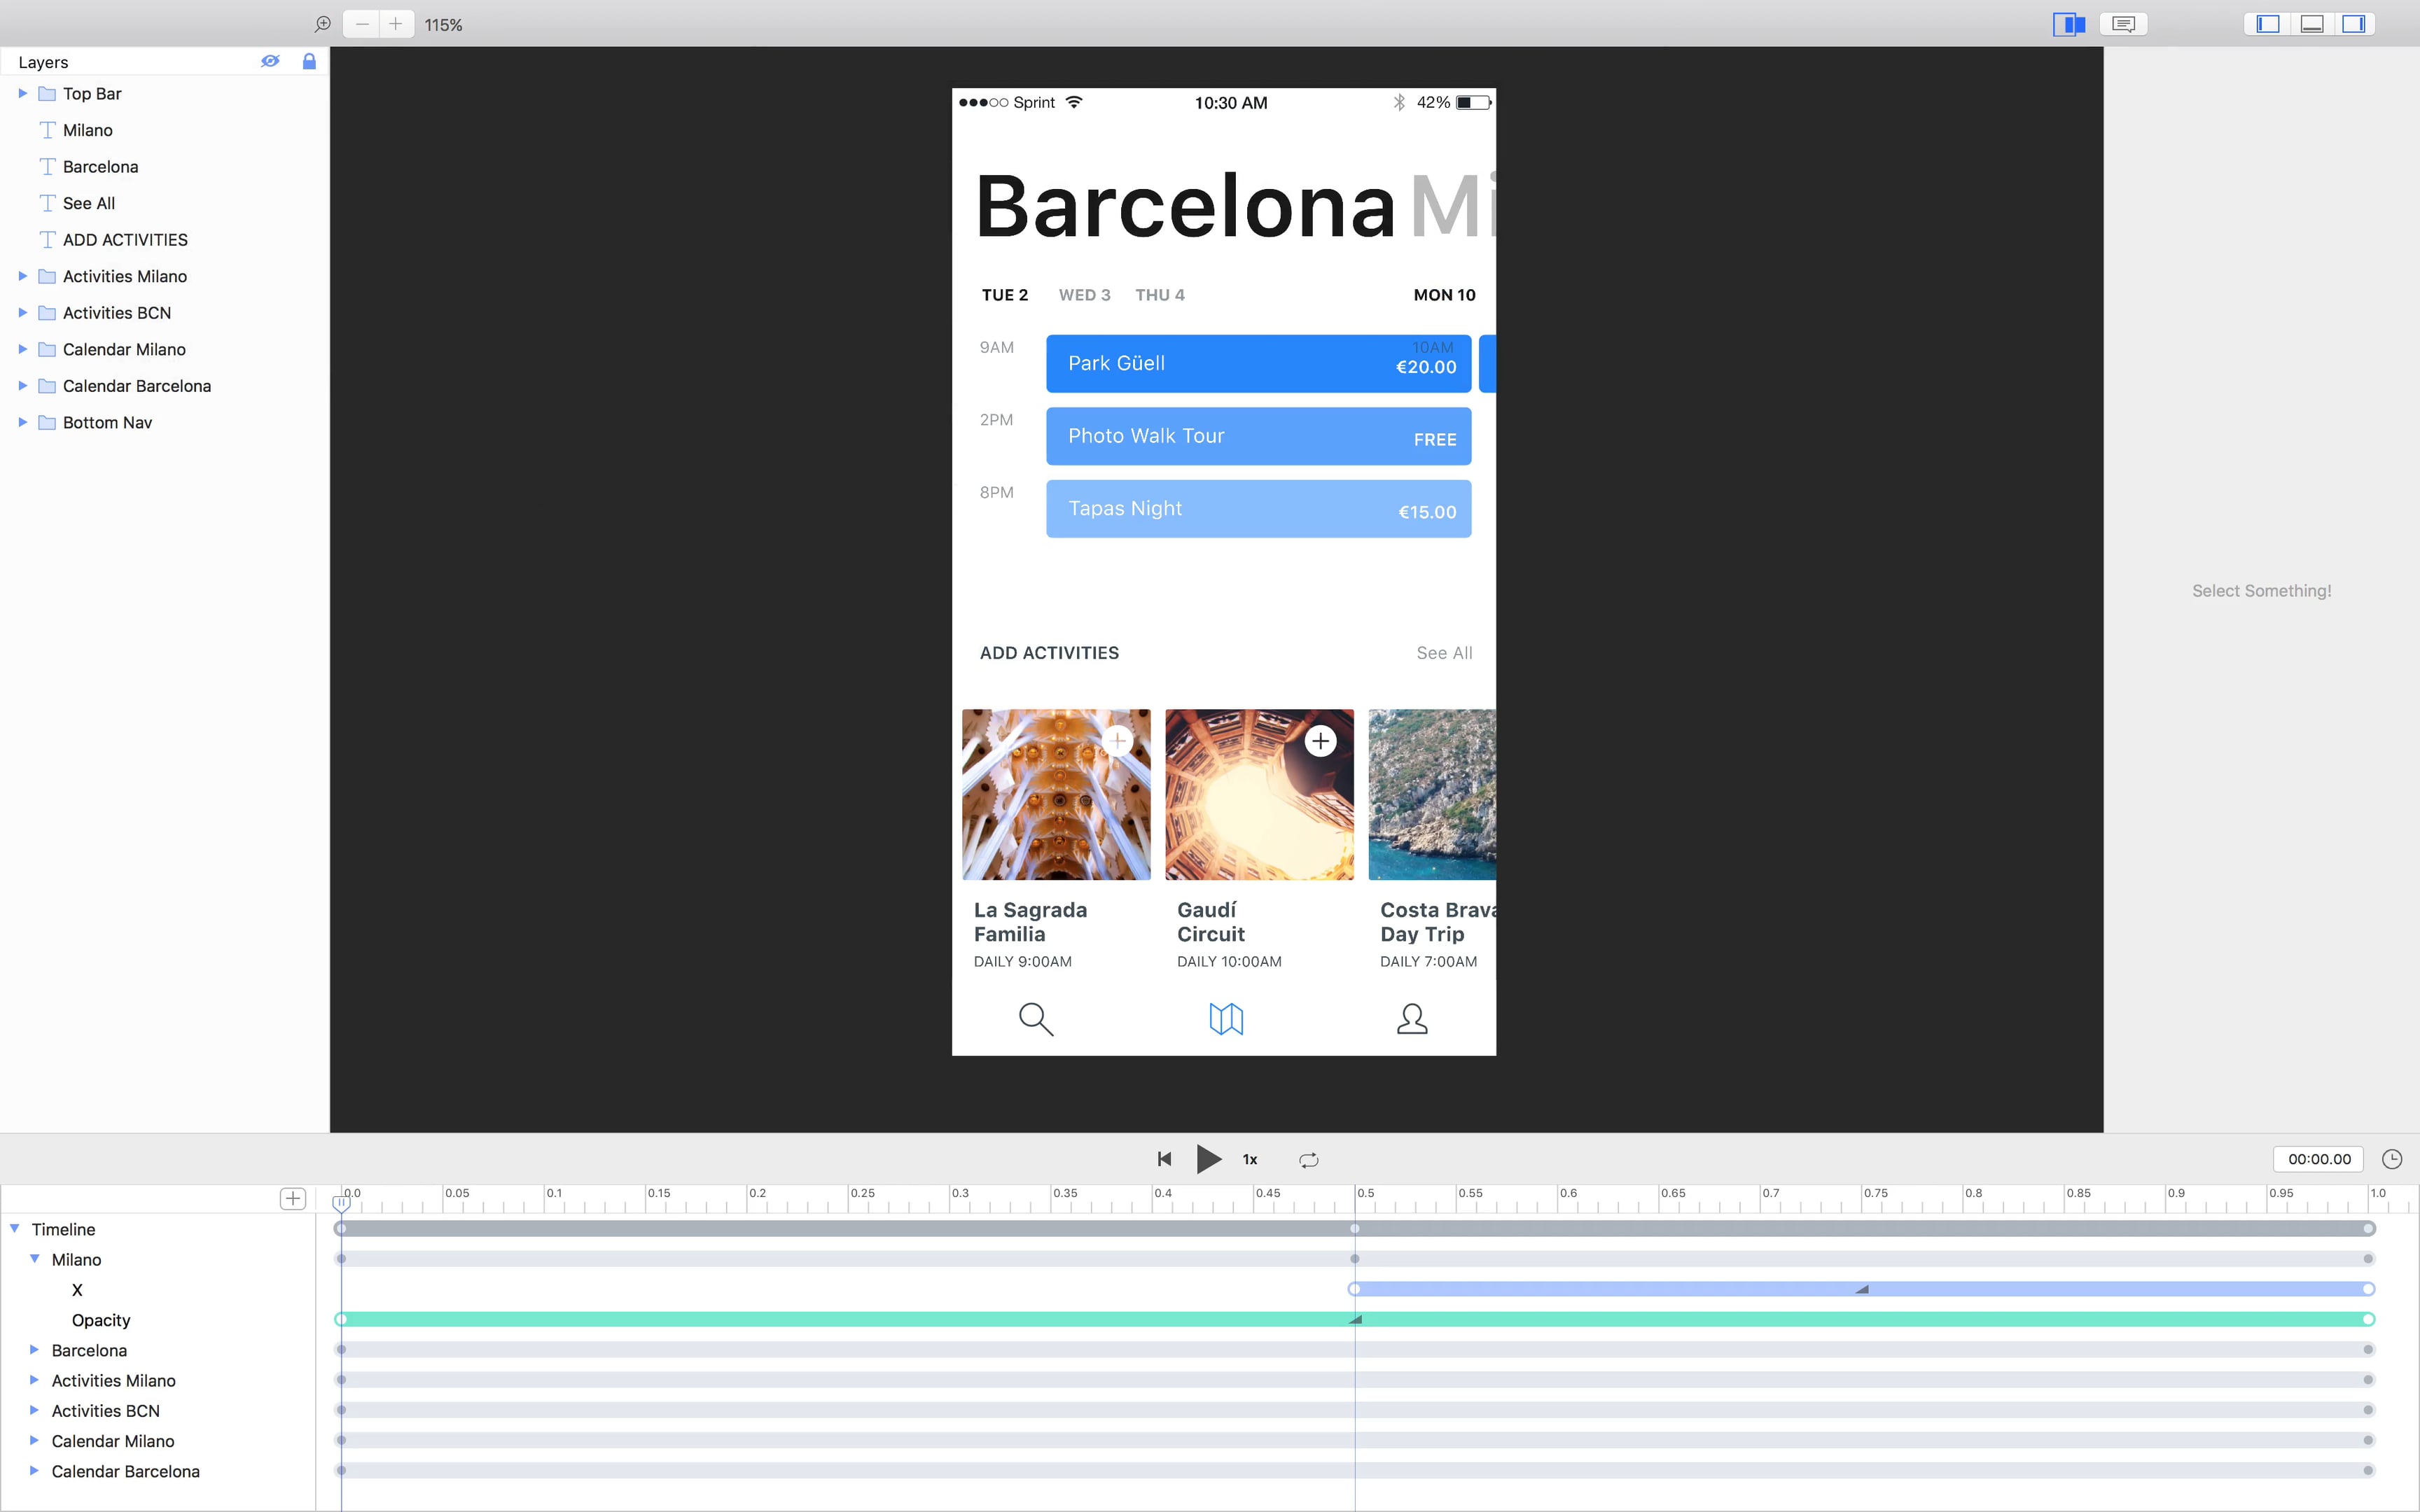The image size is (2420, 1512).
Task: Zoom in with the plus button
Action: [x=396, y=24]
